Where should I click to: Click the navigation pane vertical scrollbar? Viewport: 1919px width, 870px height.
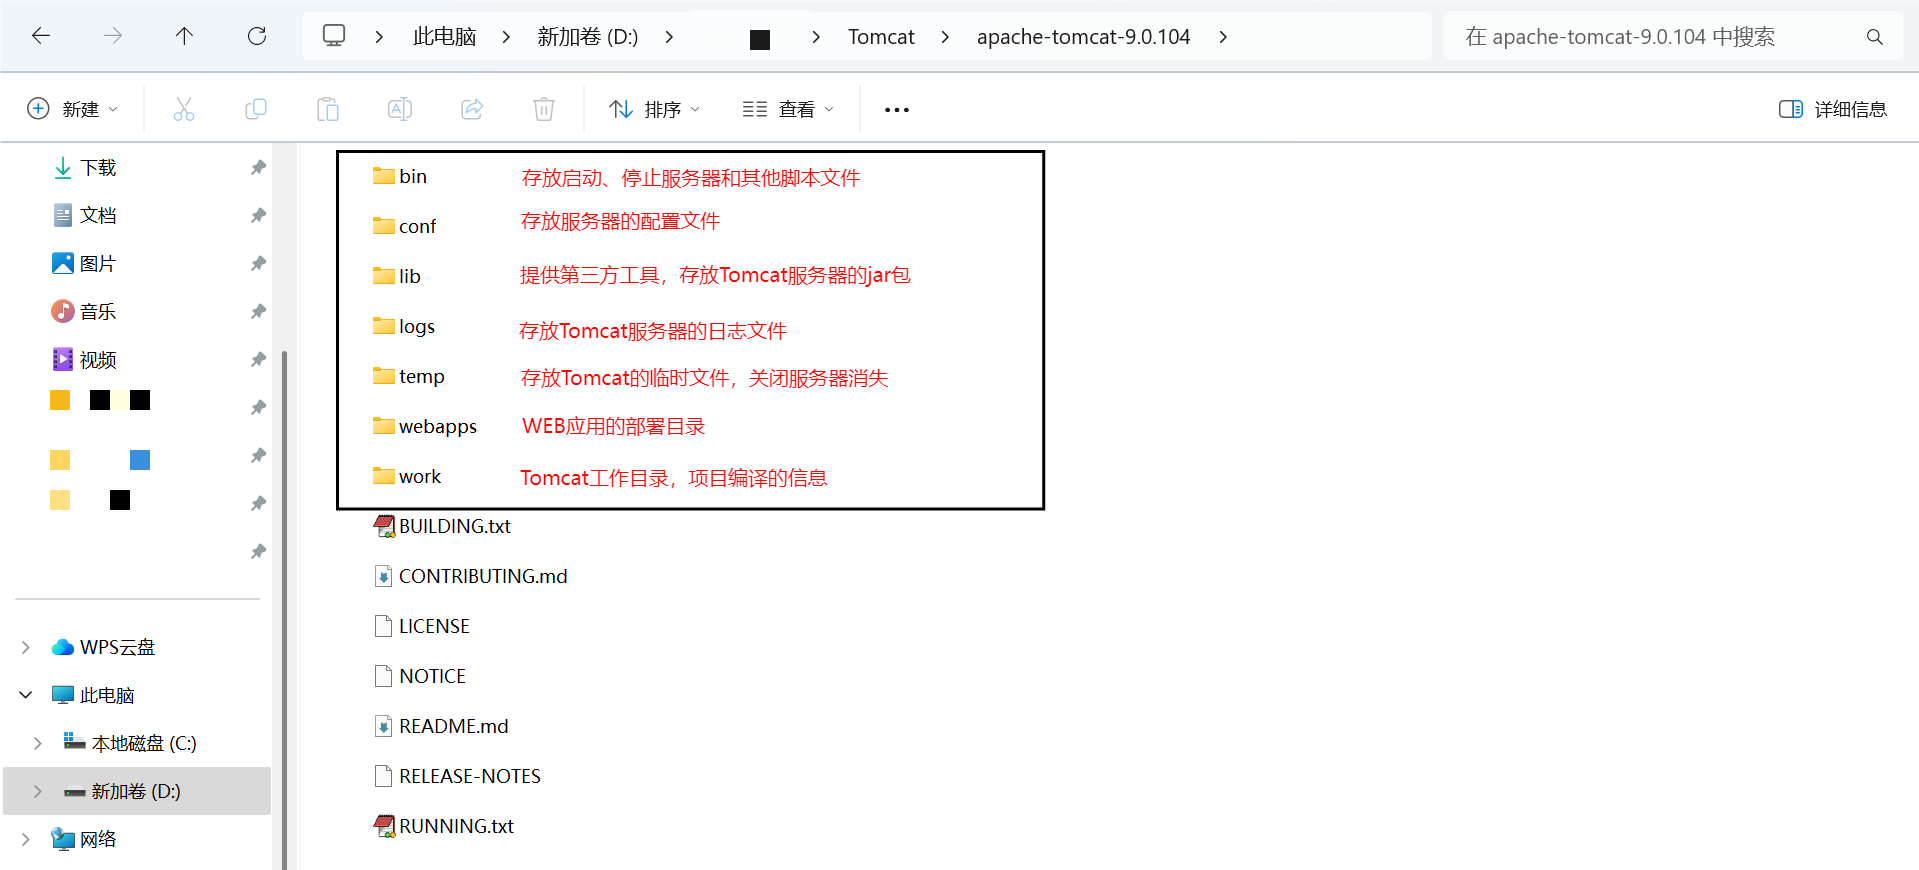[285, 610]
